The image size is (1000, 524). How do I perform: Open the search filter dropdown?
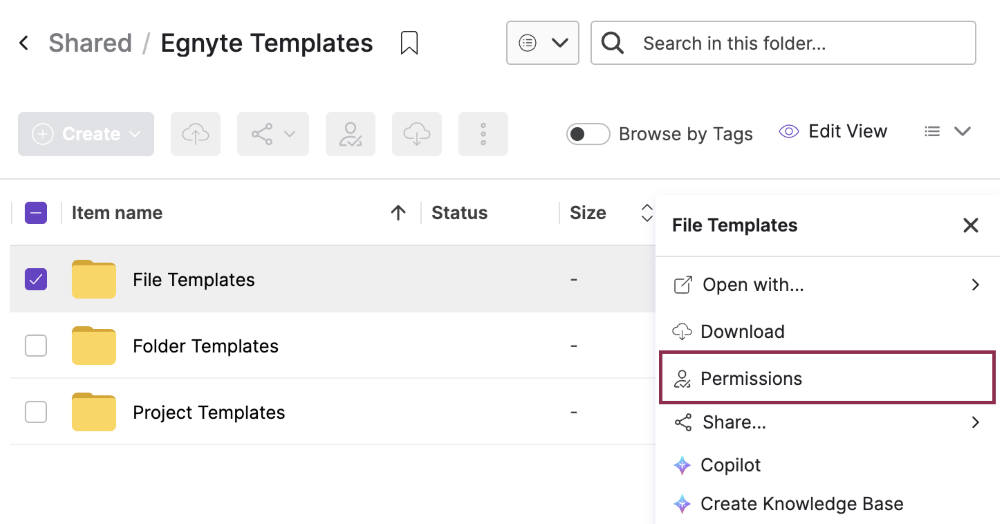point(542,43)
